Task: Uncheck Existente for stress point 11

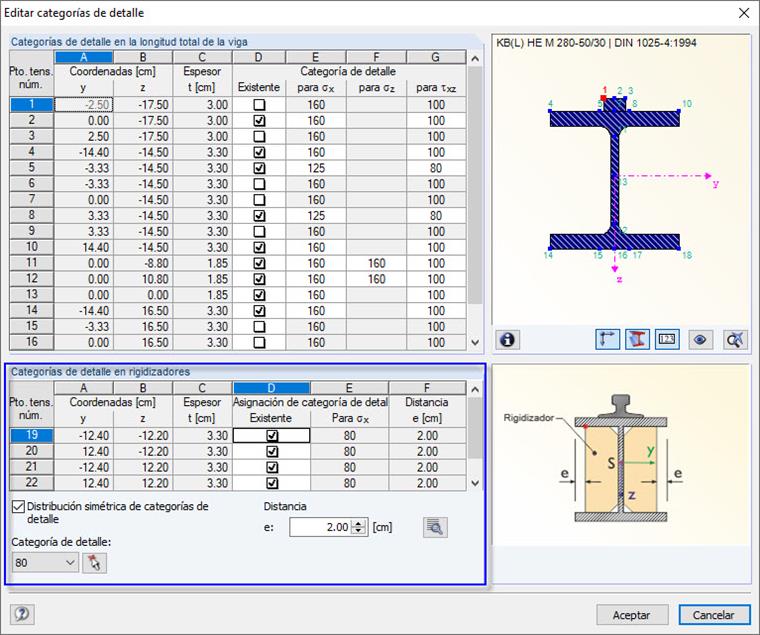Action: 259,263
